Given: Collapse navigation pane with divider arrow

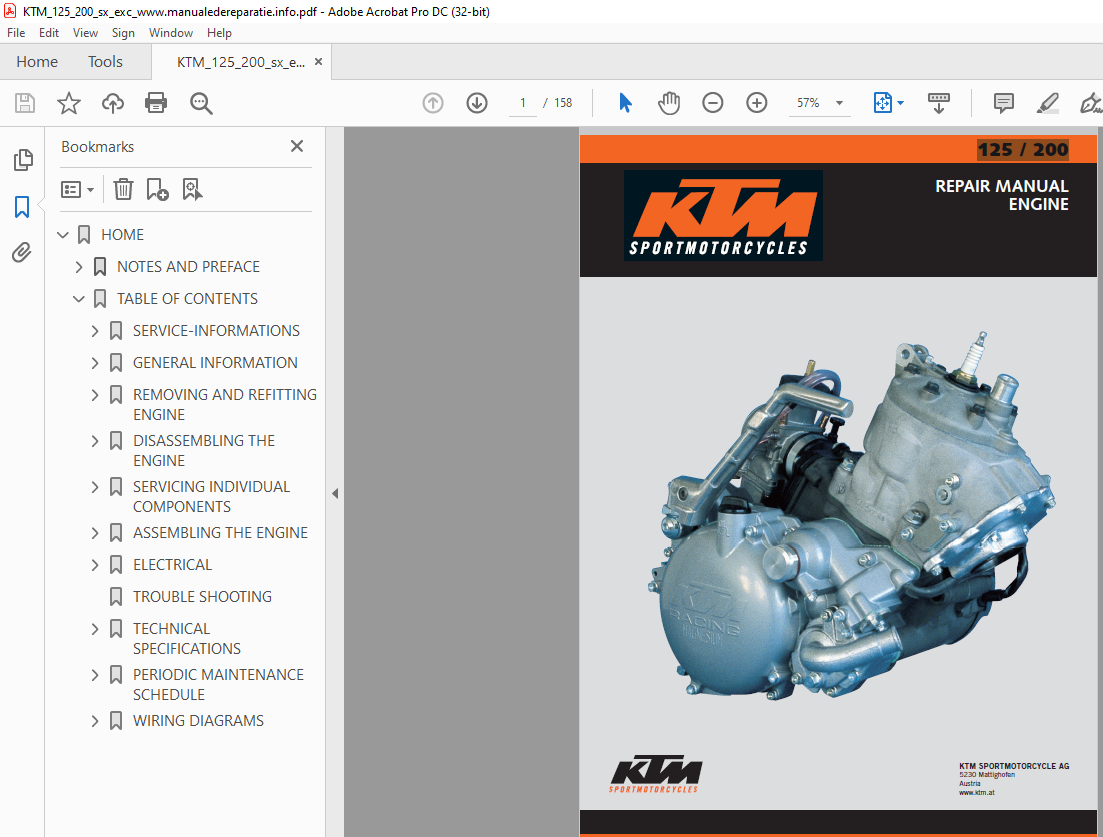Looking at the screenshot, I should click(x=335, y=494).
